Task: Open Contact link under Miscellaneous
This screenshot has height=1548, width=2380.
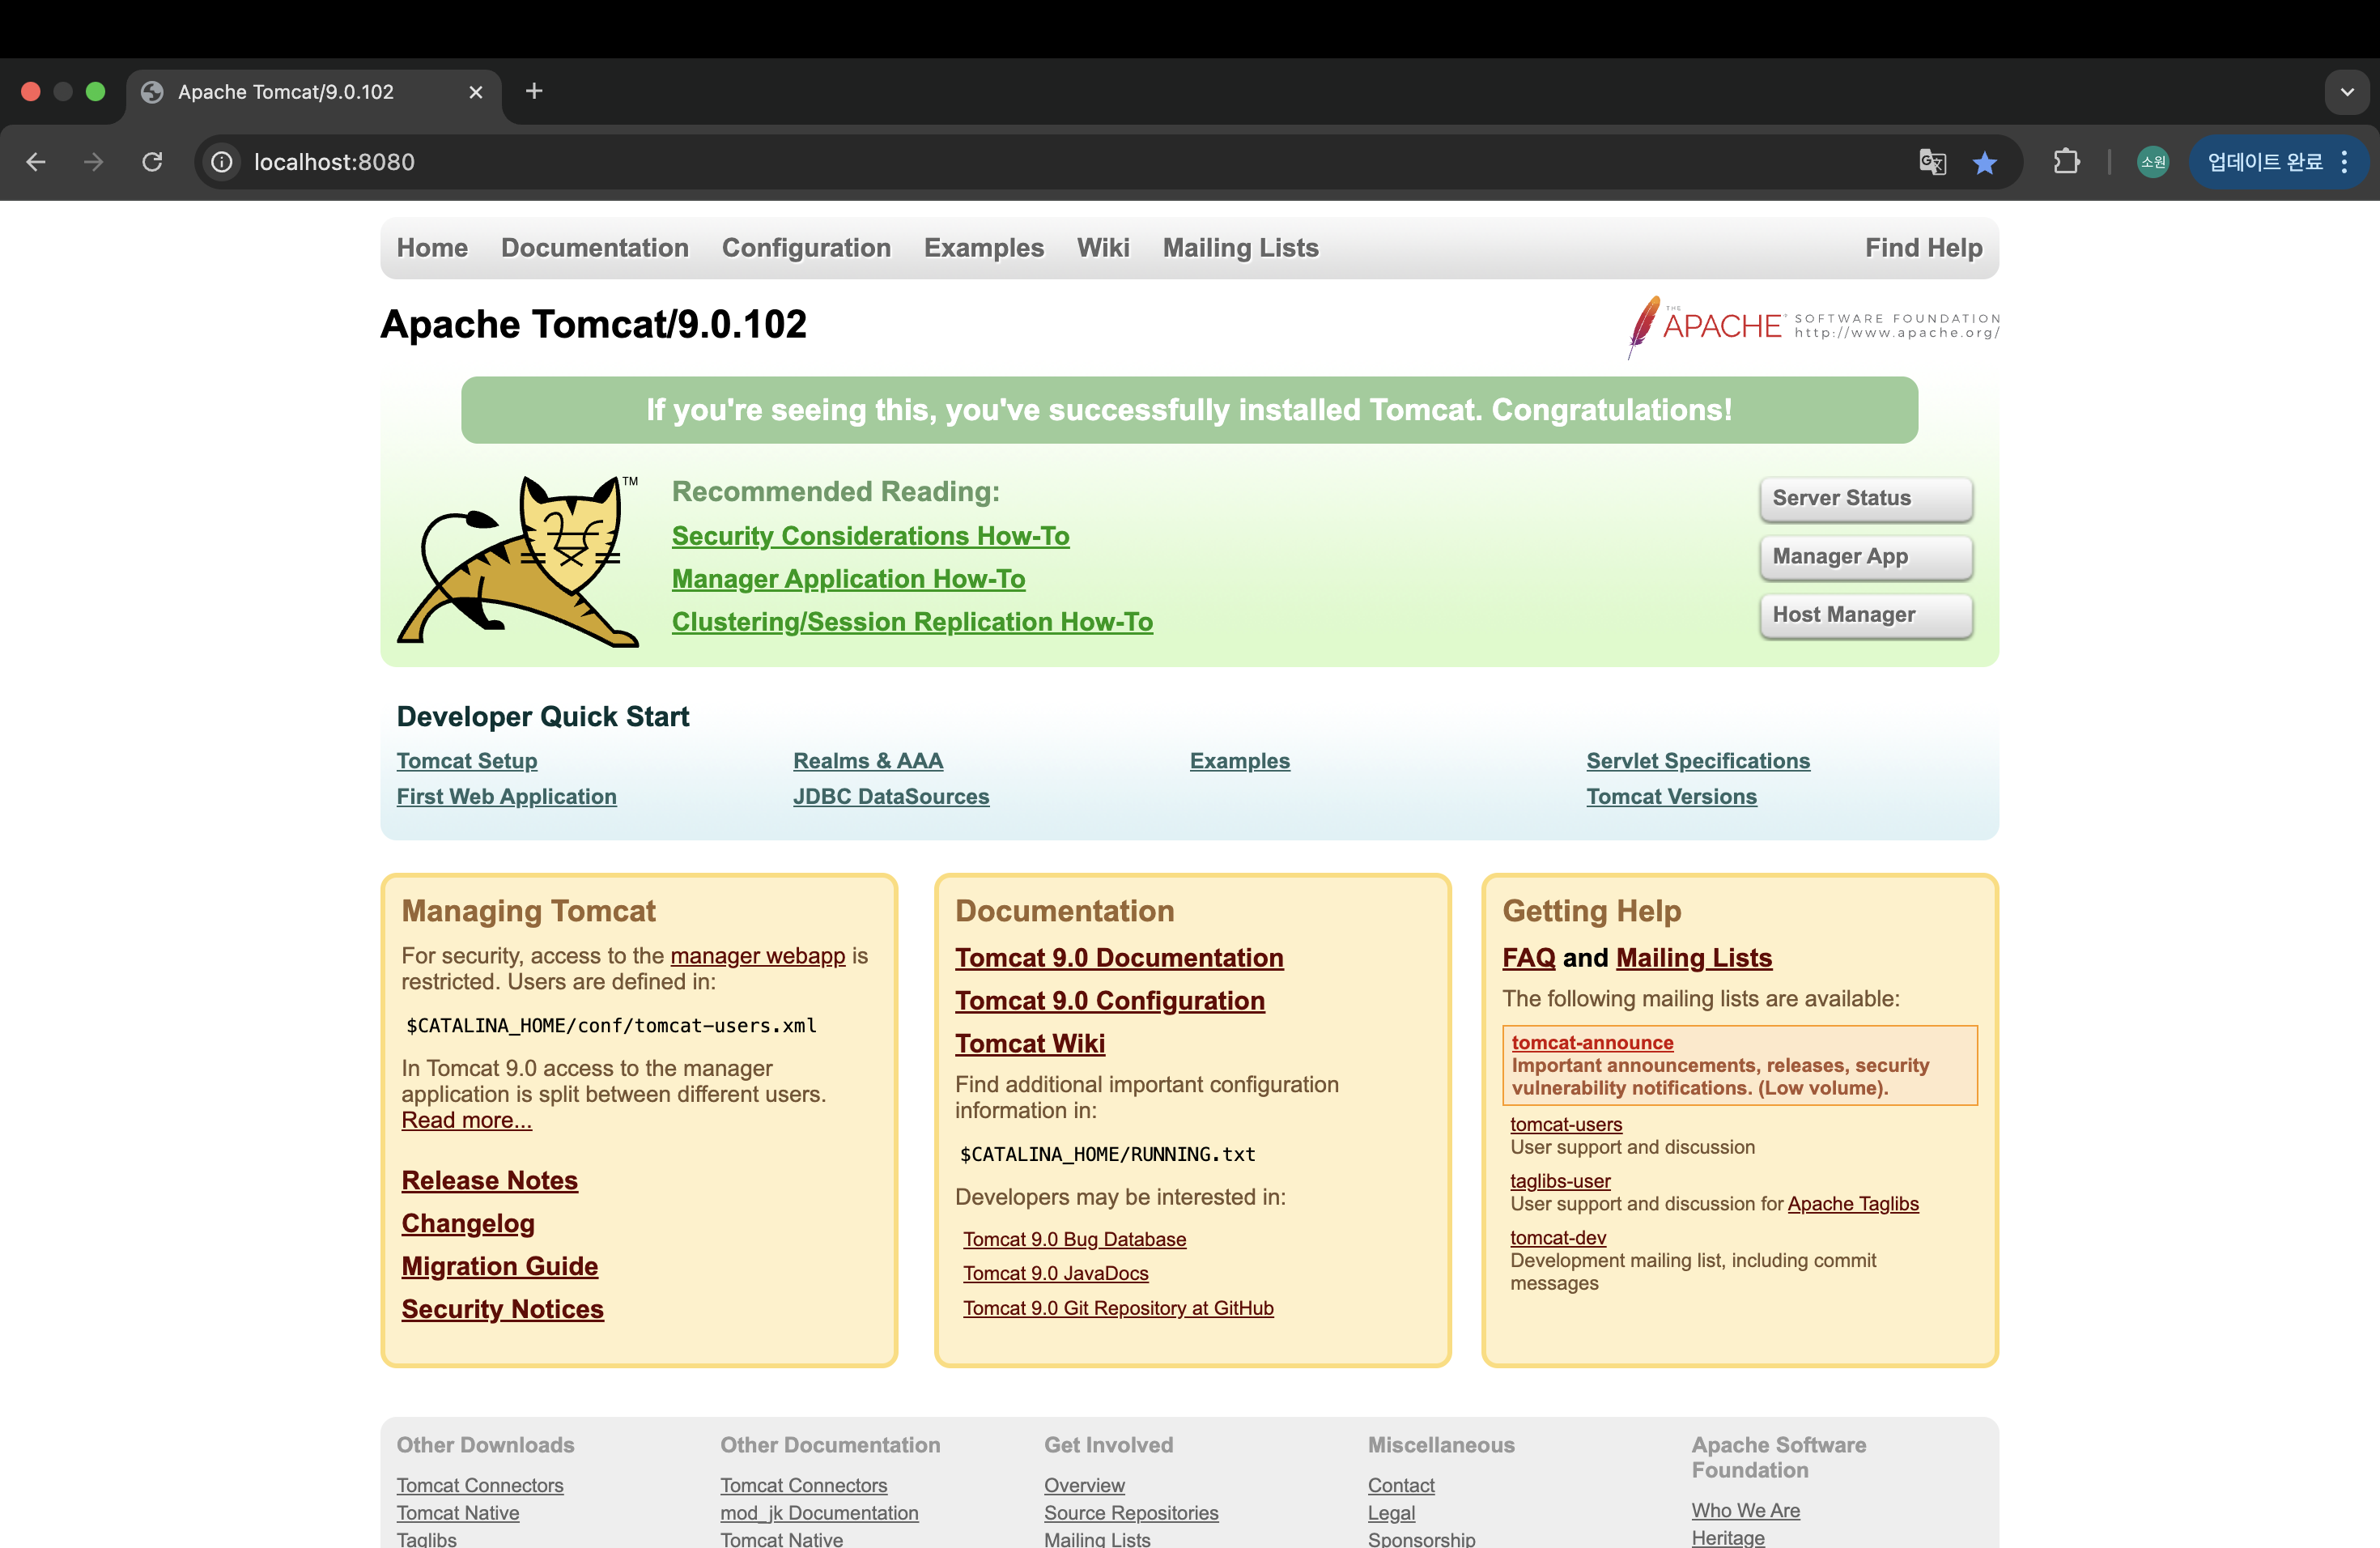Action: 1401,1486
